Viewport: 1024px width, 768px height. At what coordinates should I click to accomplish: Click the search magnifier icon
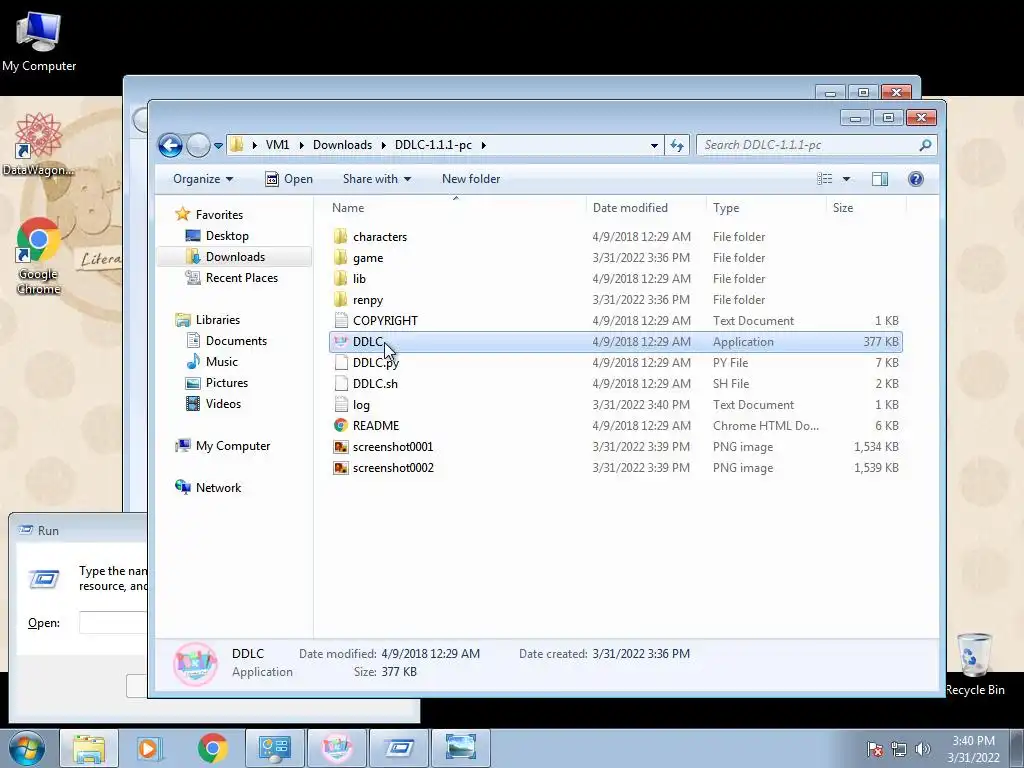click(x=925, y=145)
